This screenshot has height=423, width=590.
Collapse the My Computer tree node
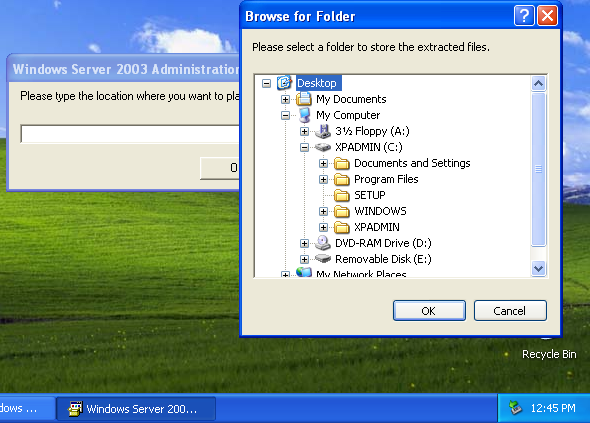coord(285,115)
